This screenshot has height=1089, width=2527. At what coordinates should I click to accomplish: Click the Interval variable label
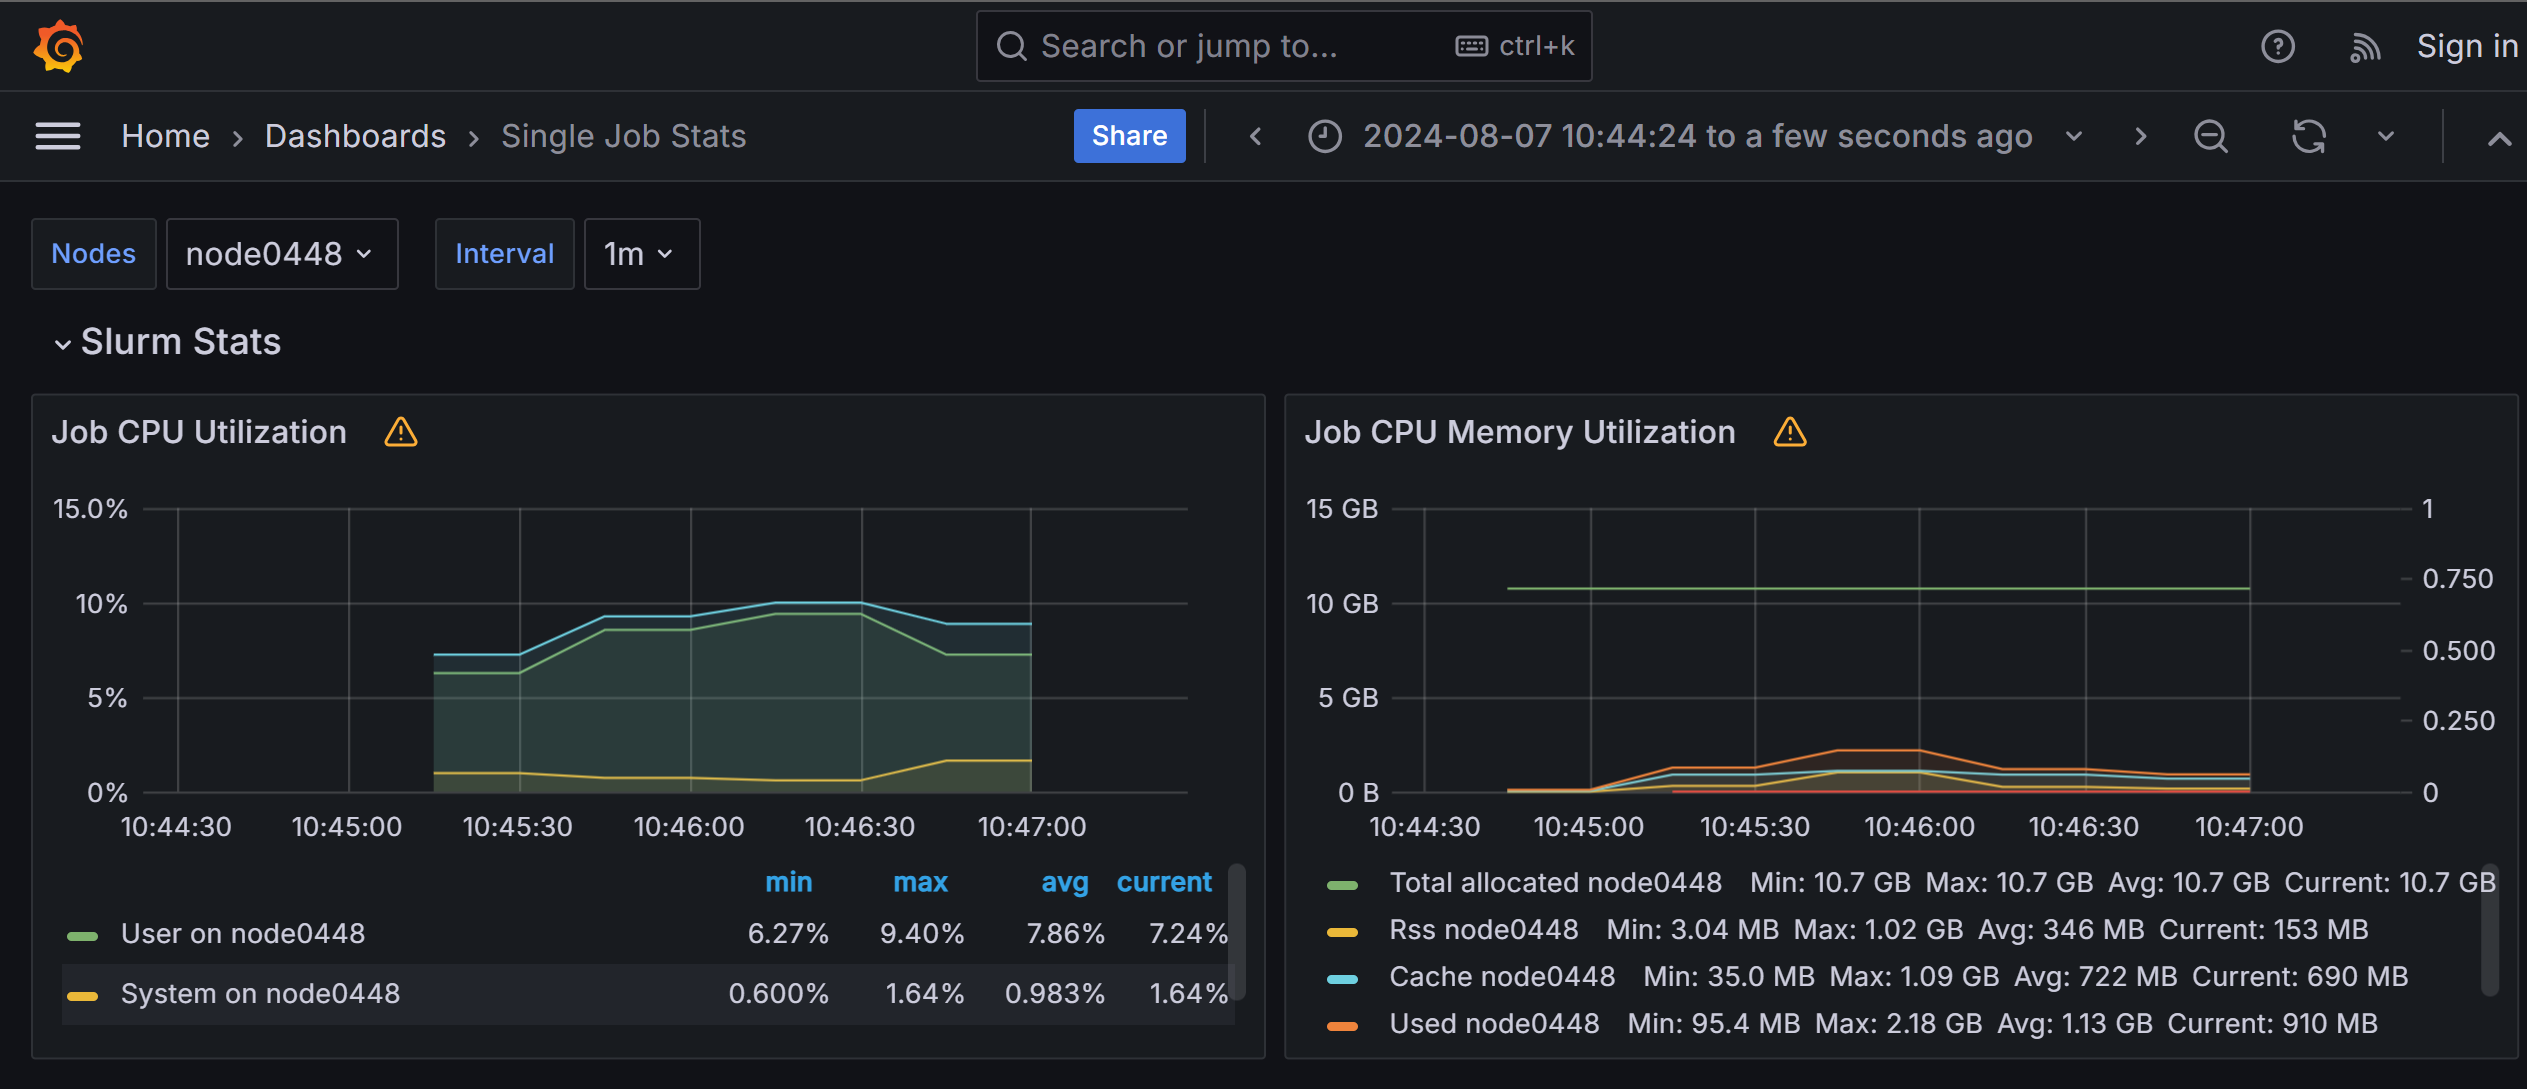coord(505,254)
